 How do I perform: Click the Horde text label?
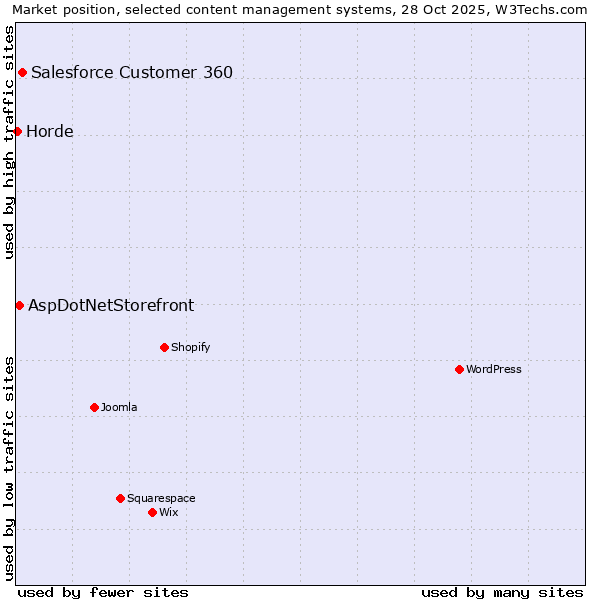point(50,131)
